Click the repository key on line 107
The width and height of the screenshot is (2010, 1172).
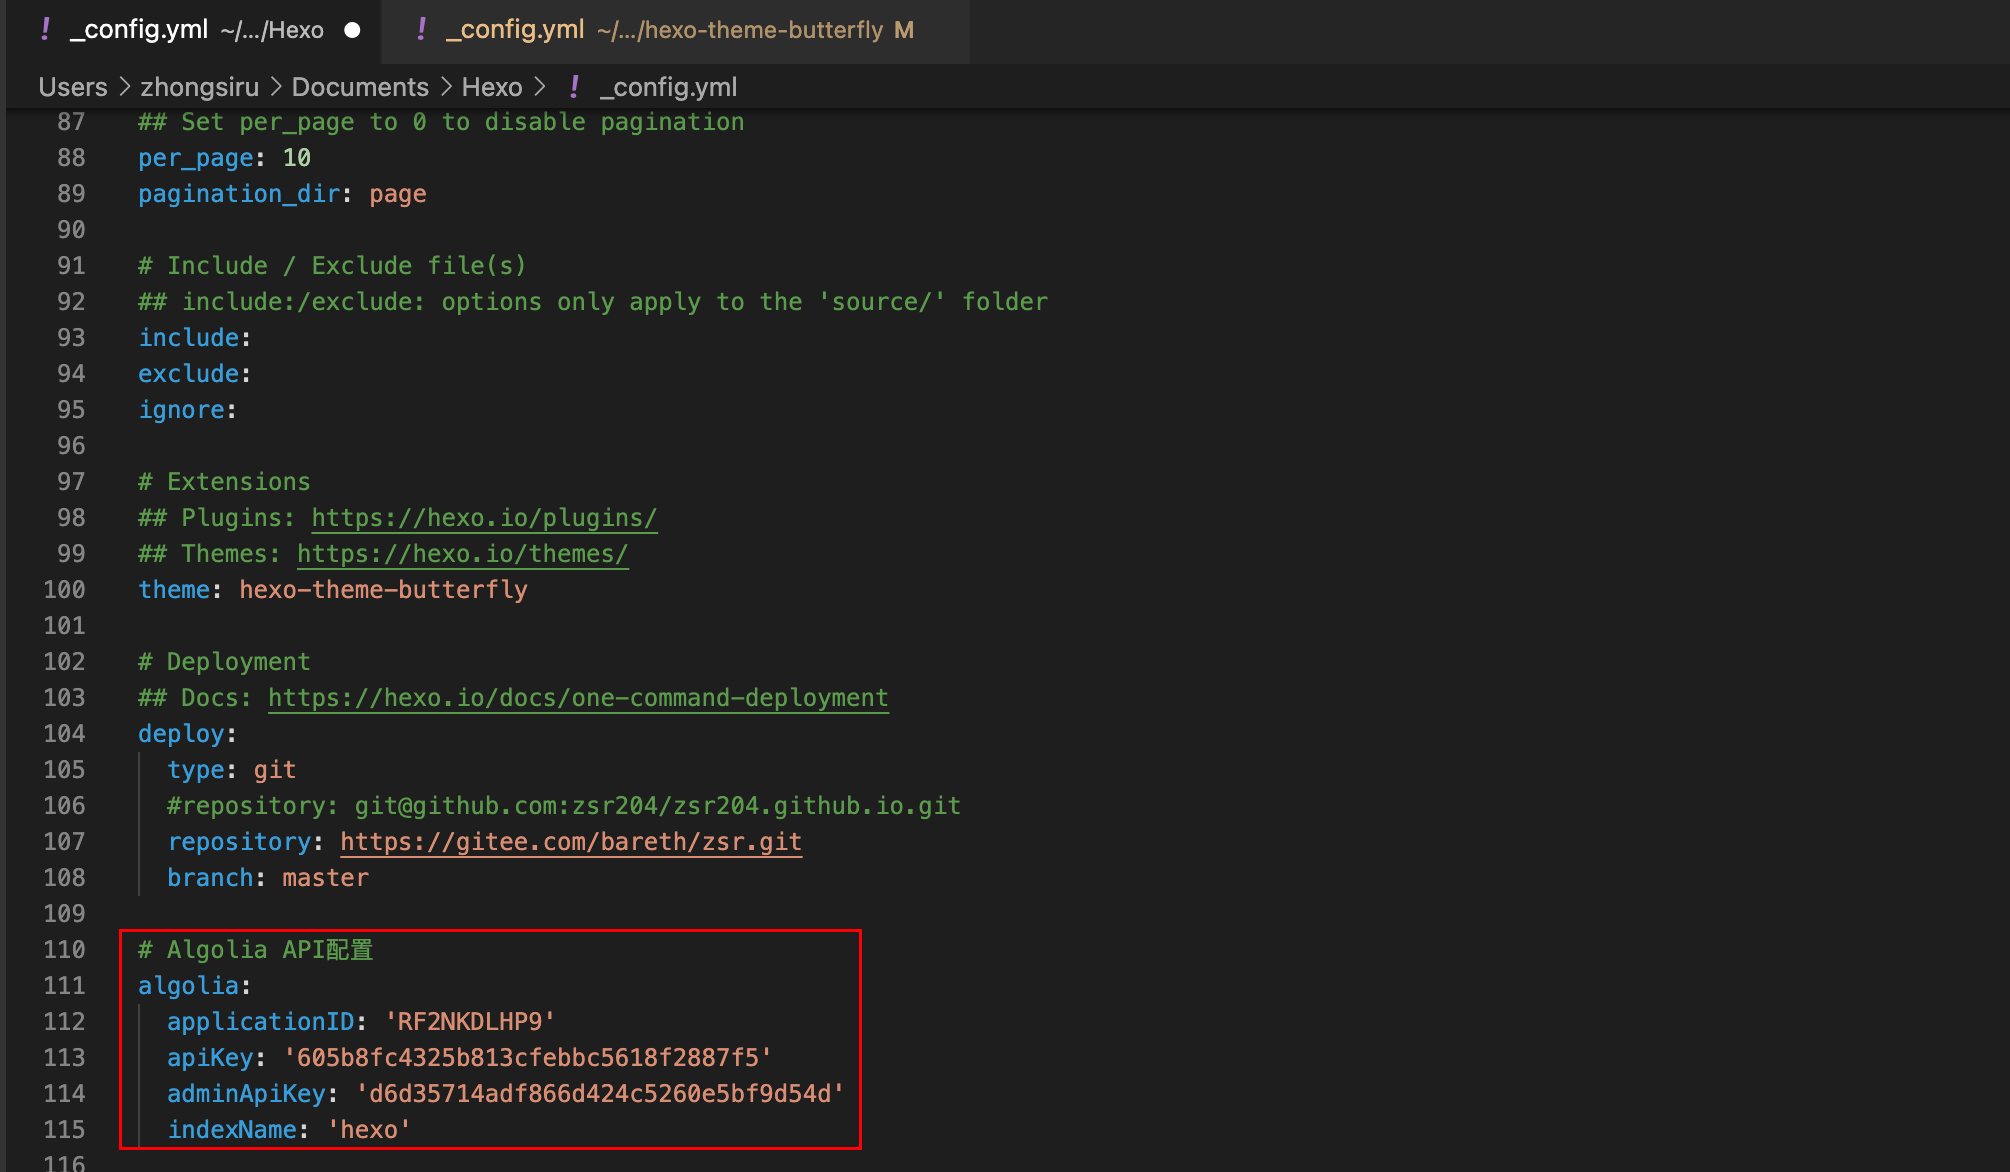pos(239,842)
